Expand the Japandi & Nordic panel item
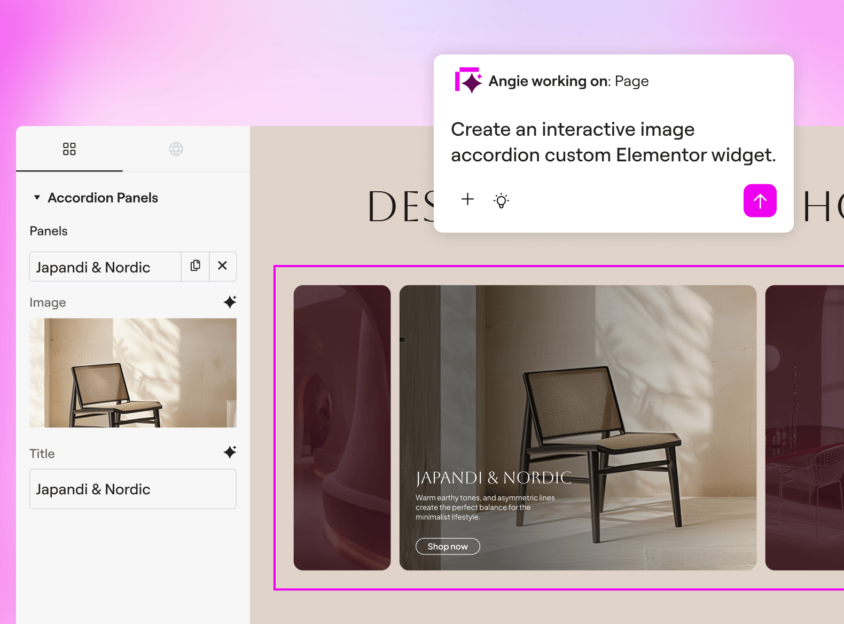 click(104, 267)
